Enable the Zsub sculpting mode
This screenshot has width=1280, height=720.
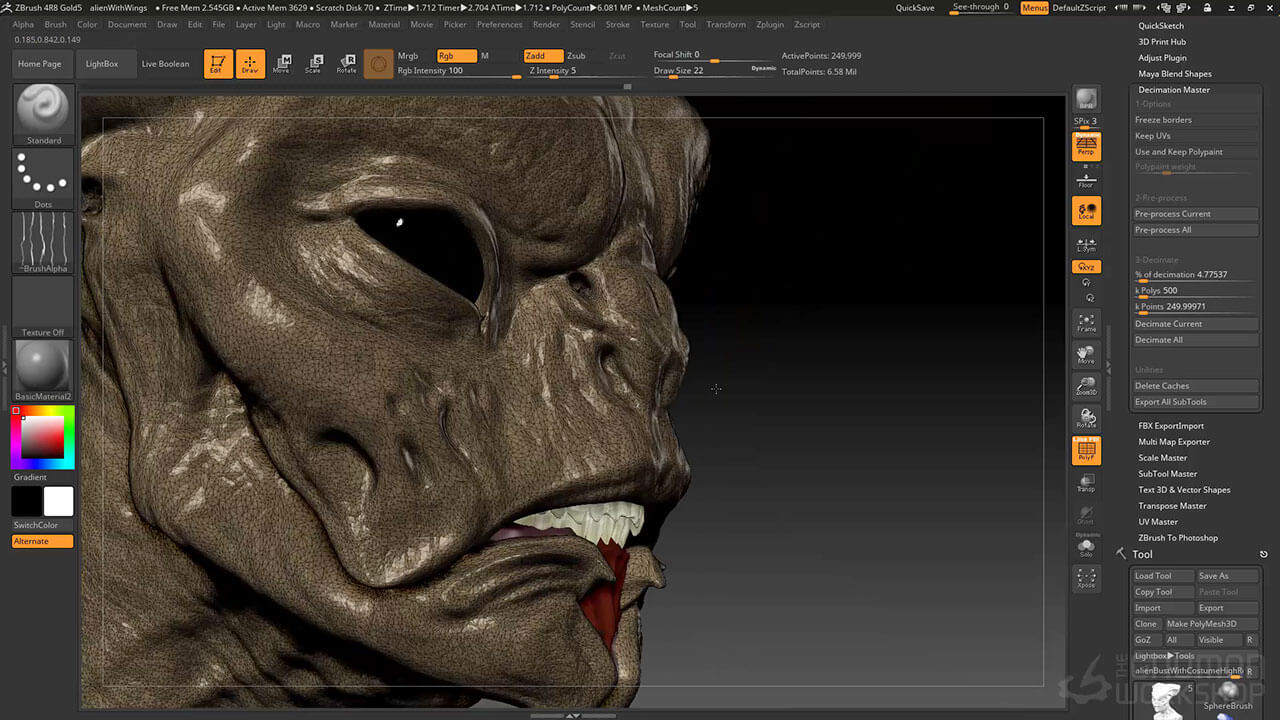click(577, 56)
